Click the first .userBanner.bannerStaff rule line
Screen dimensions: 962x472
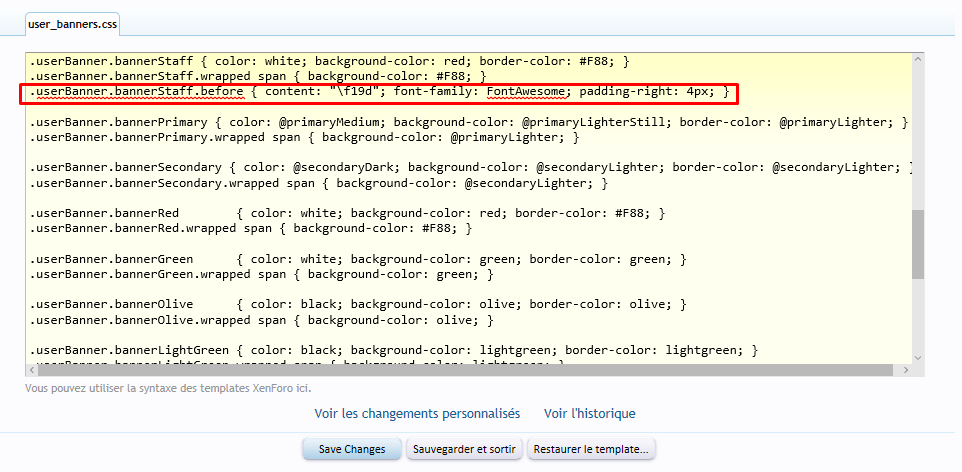pos(329,62)
